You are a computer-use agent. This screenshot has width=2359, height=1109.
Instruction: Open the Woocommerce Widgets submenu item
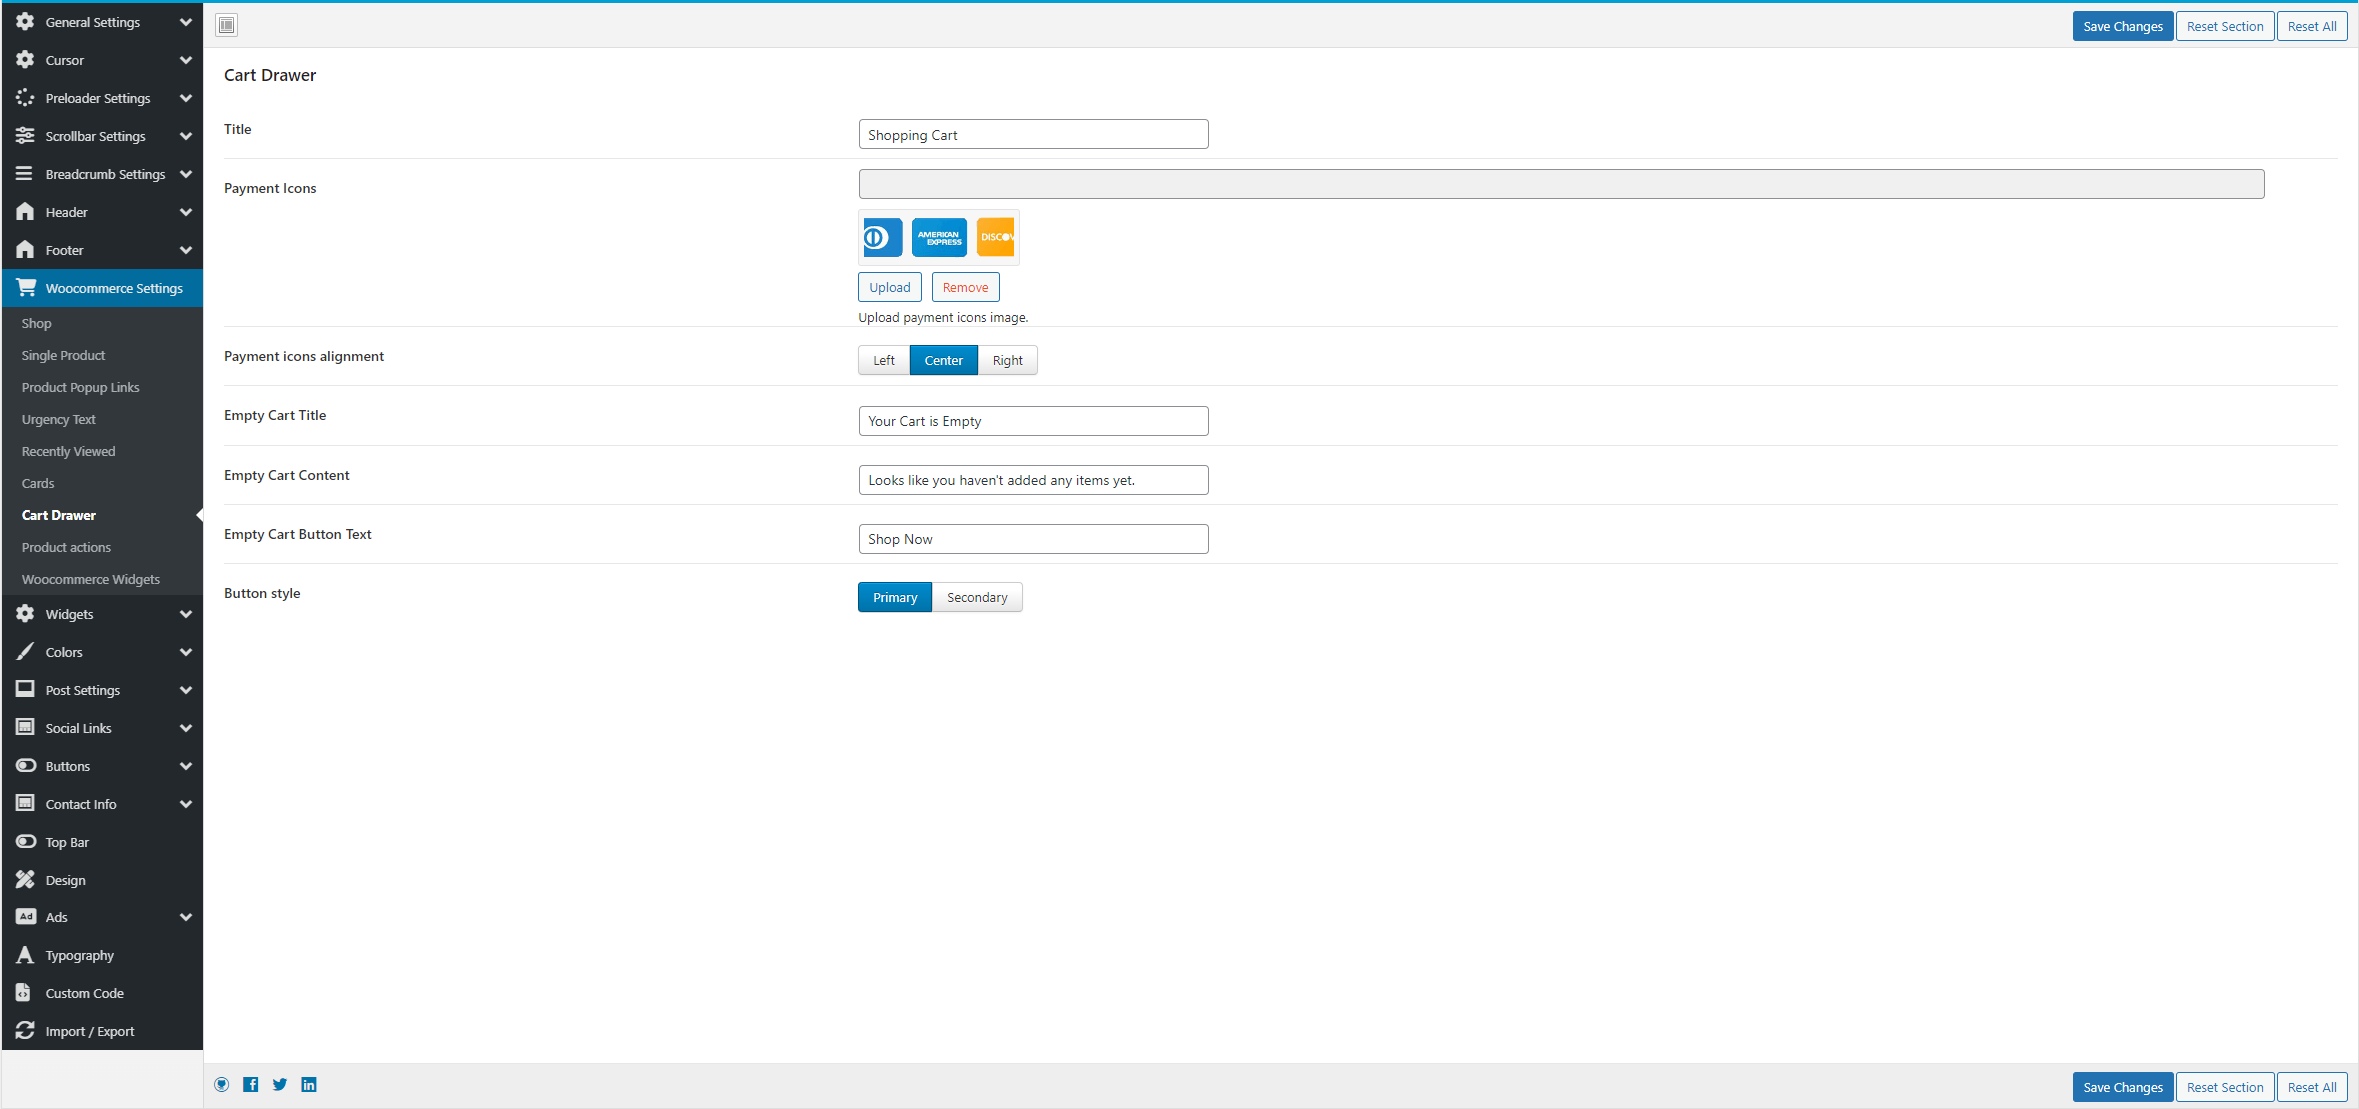point(90,579)
